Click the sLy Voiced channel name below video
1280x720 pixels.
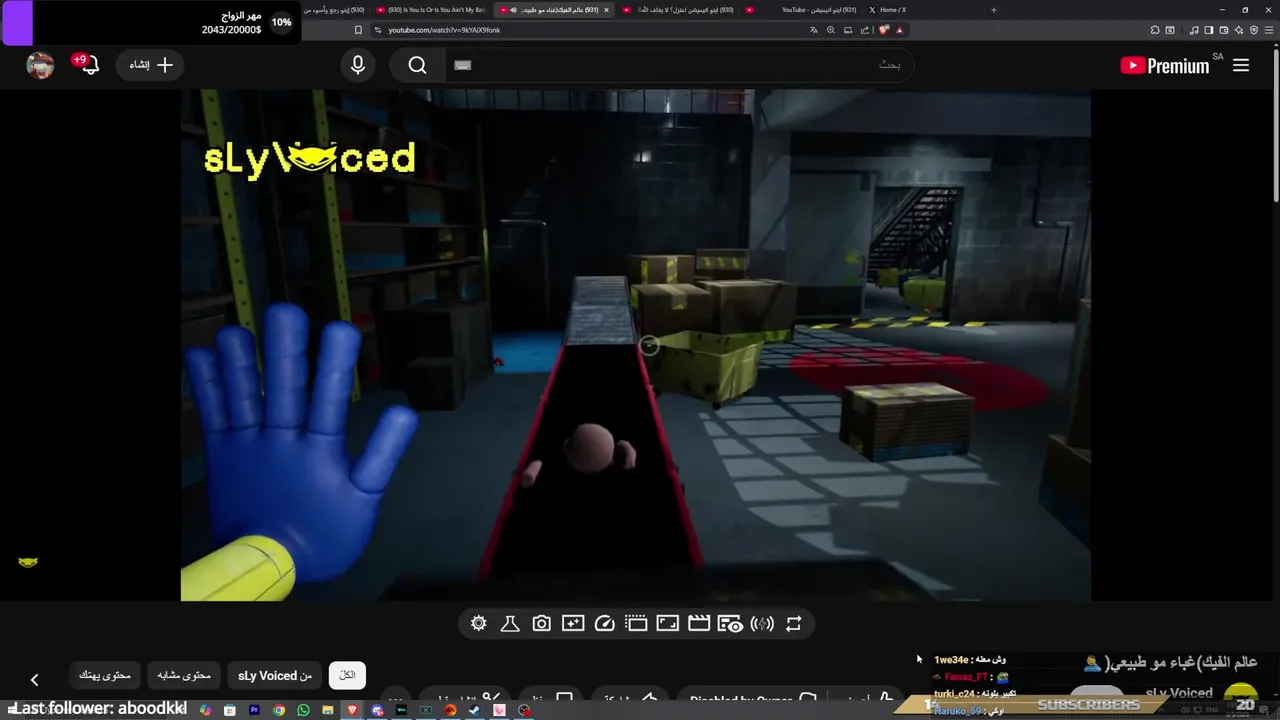click(x=1179, y=692)
